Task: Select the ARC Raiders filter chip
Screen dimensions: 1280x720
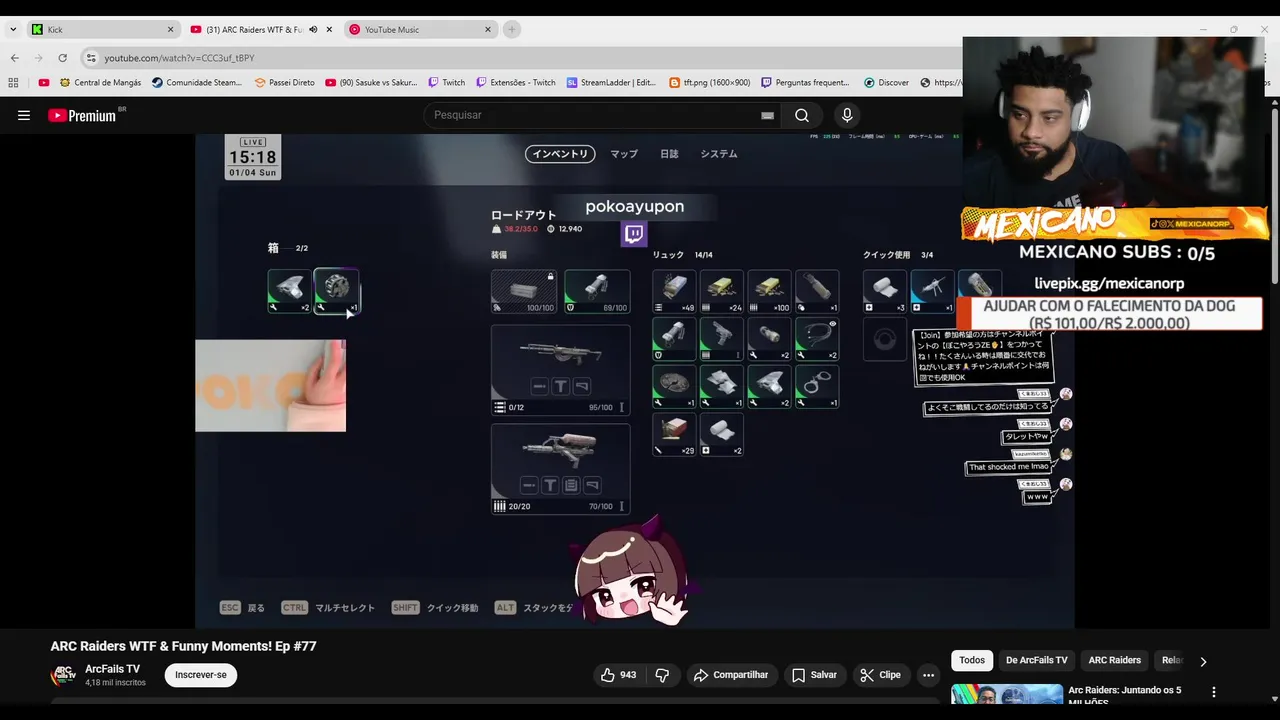Action: click(x=1115, y=660)
